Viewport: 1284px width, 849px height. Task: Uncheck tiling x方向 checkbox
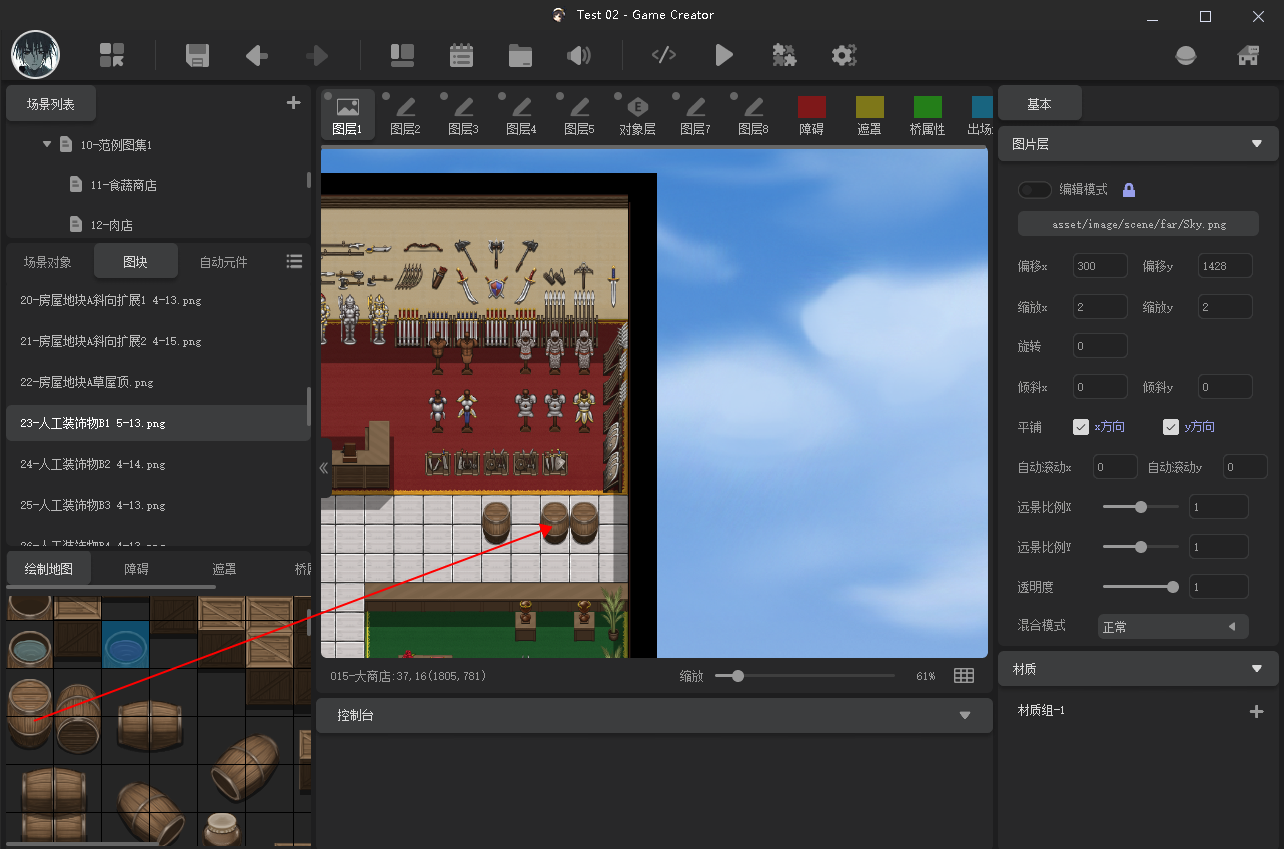[x=1081, y=427]
